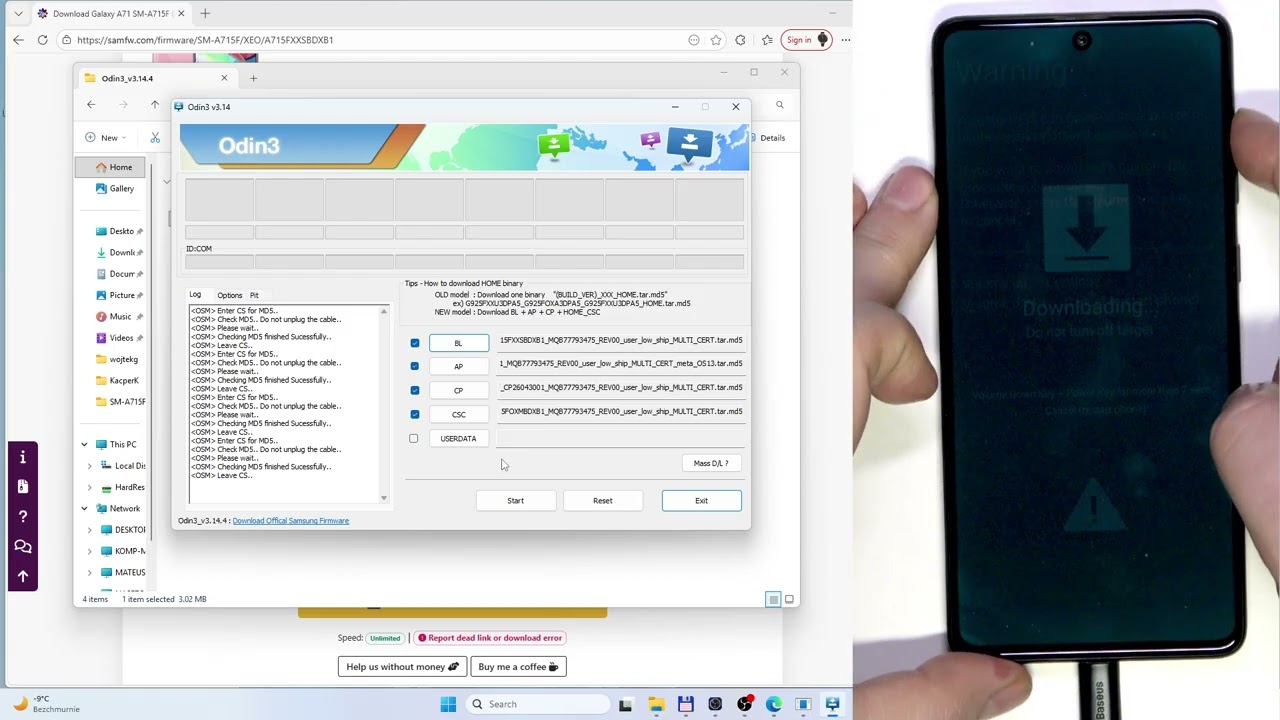Image resolution: width=1280 pixels, height=720 pixels.
Task: Switch Explorer to large thumbnails view layout
Action: click(789, 599)
